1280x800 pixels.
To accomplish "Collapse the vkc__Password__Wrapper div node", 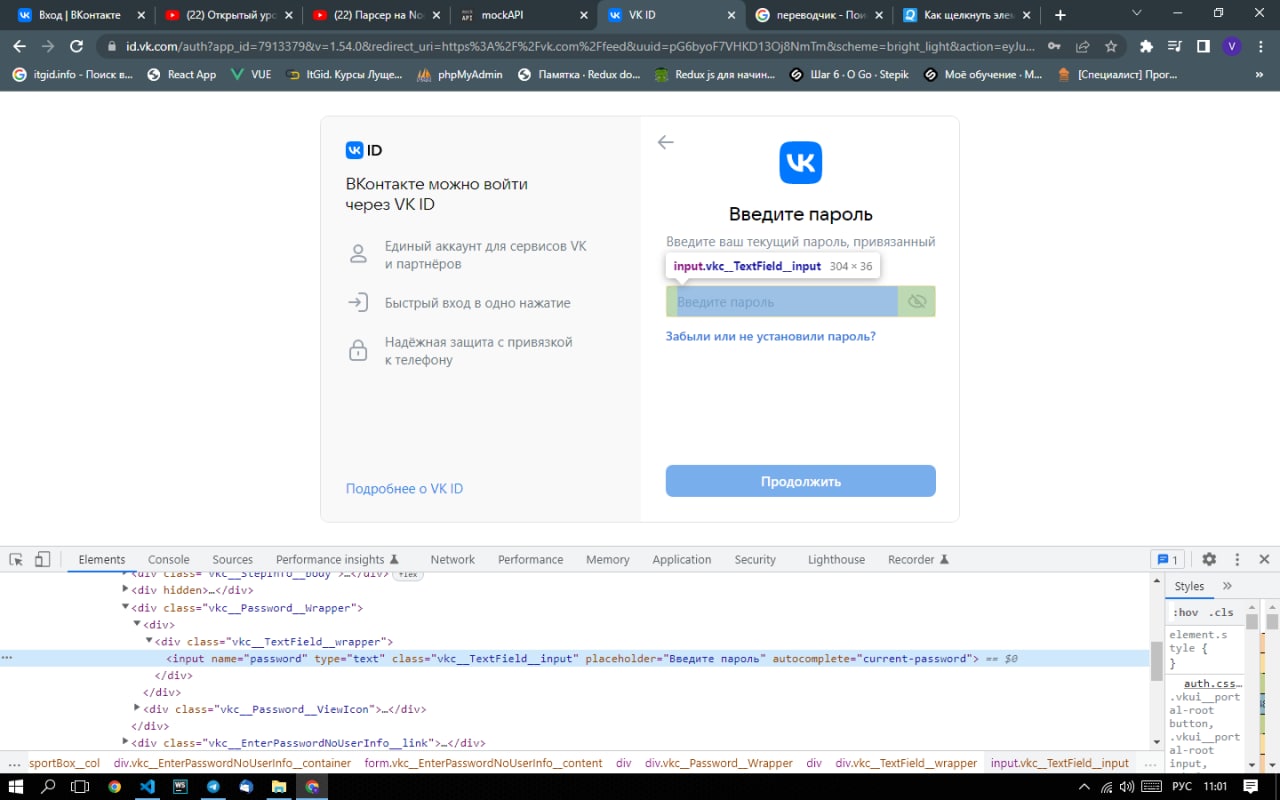I will (126, 607).
